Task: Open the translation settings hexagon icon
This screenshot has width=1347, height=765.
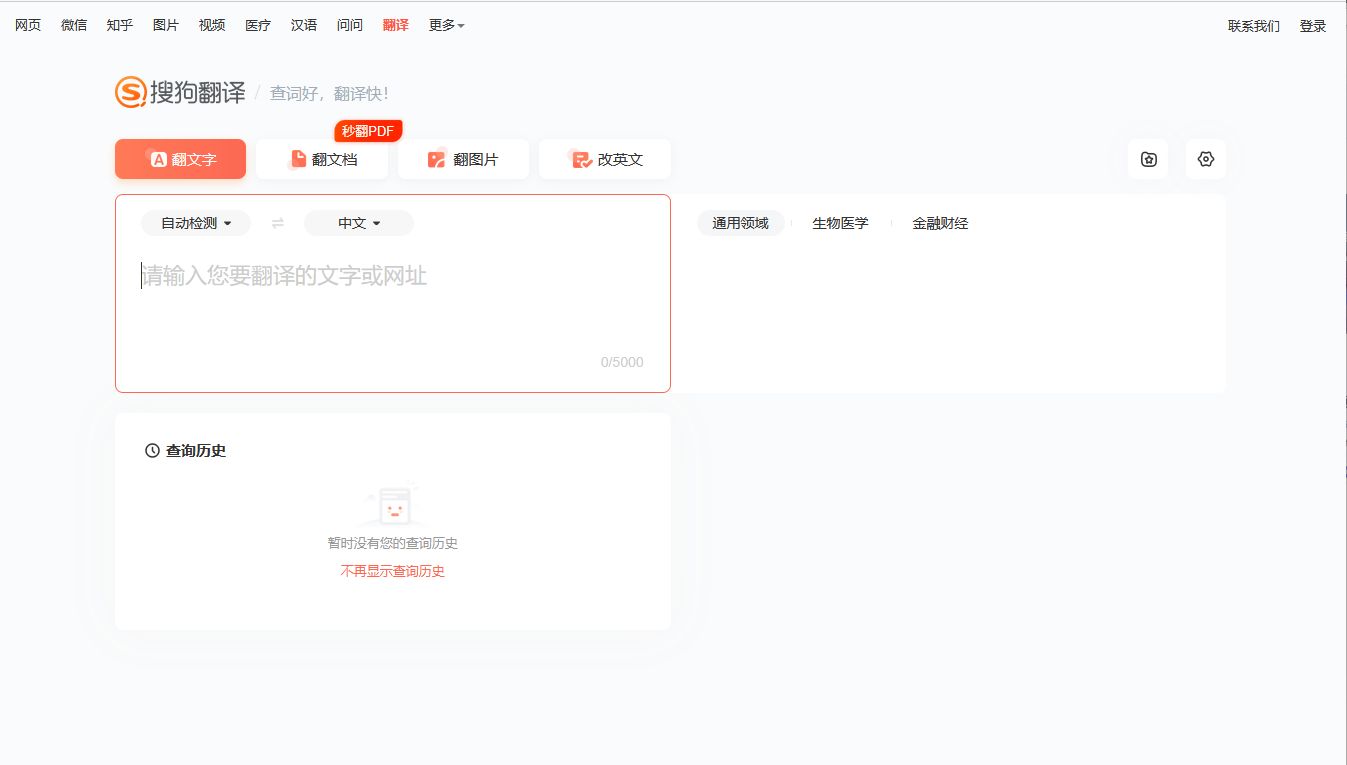Action: pos(1206,159)
